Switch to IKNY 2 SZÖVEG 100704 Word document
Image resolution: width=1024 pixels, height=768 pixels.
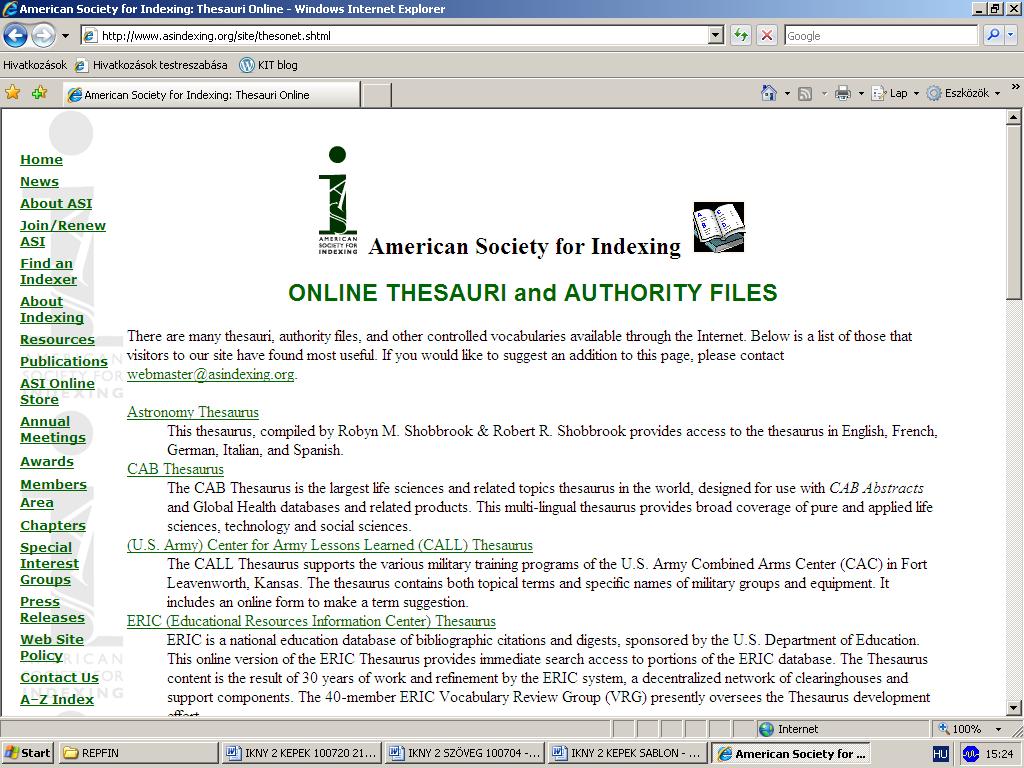coord(464,753)
